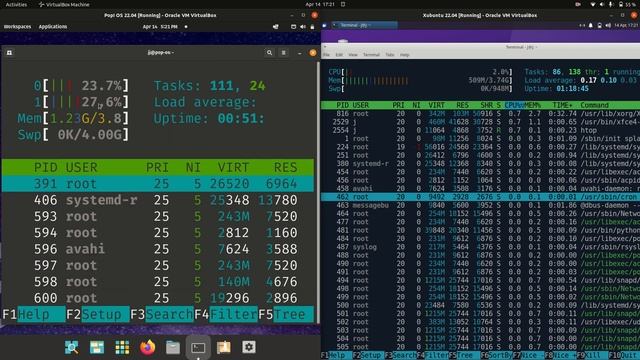
Task: Click F5 Tree in Xubuntu htop
Action: pyautogui.click(x=464, y=356)
